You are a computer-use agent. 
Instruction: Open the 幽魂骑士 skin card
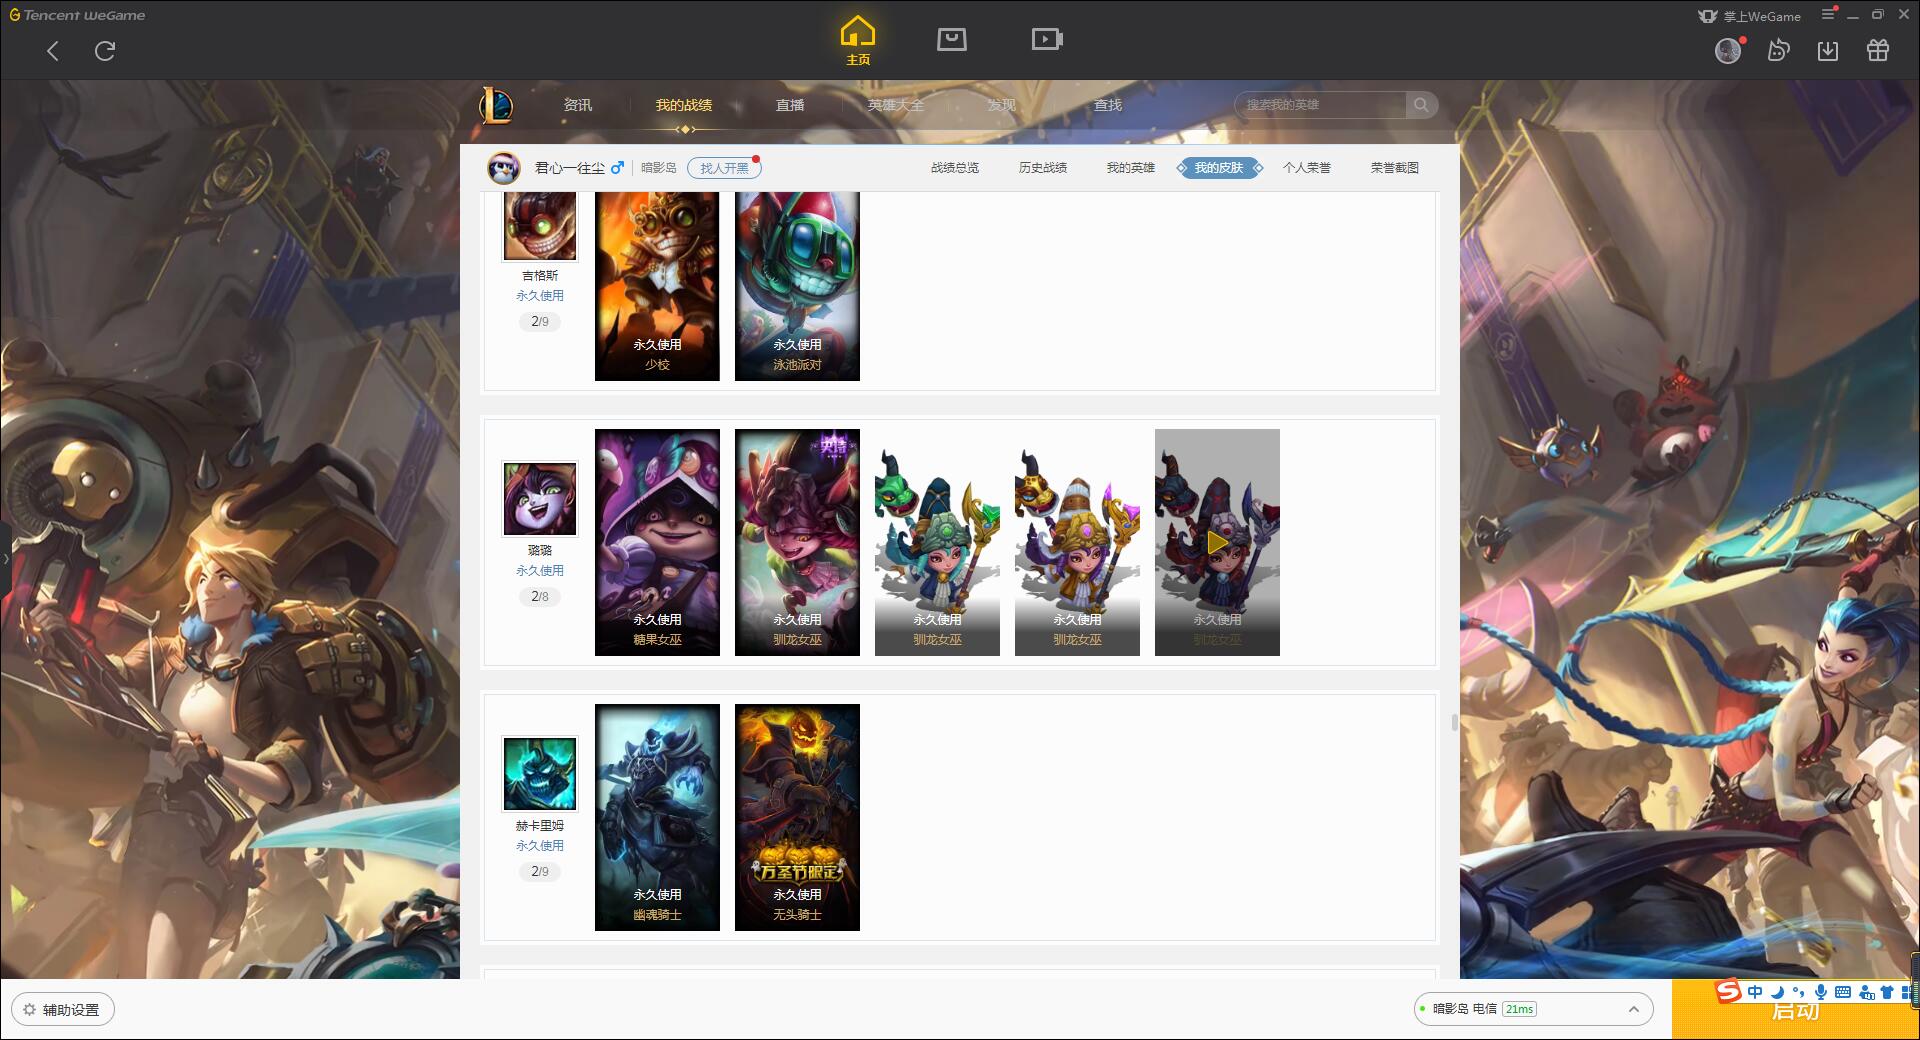tap(657, 817)
